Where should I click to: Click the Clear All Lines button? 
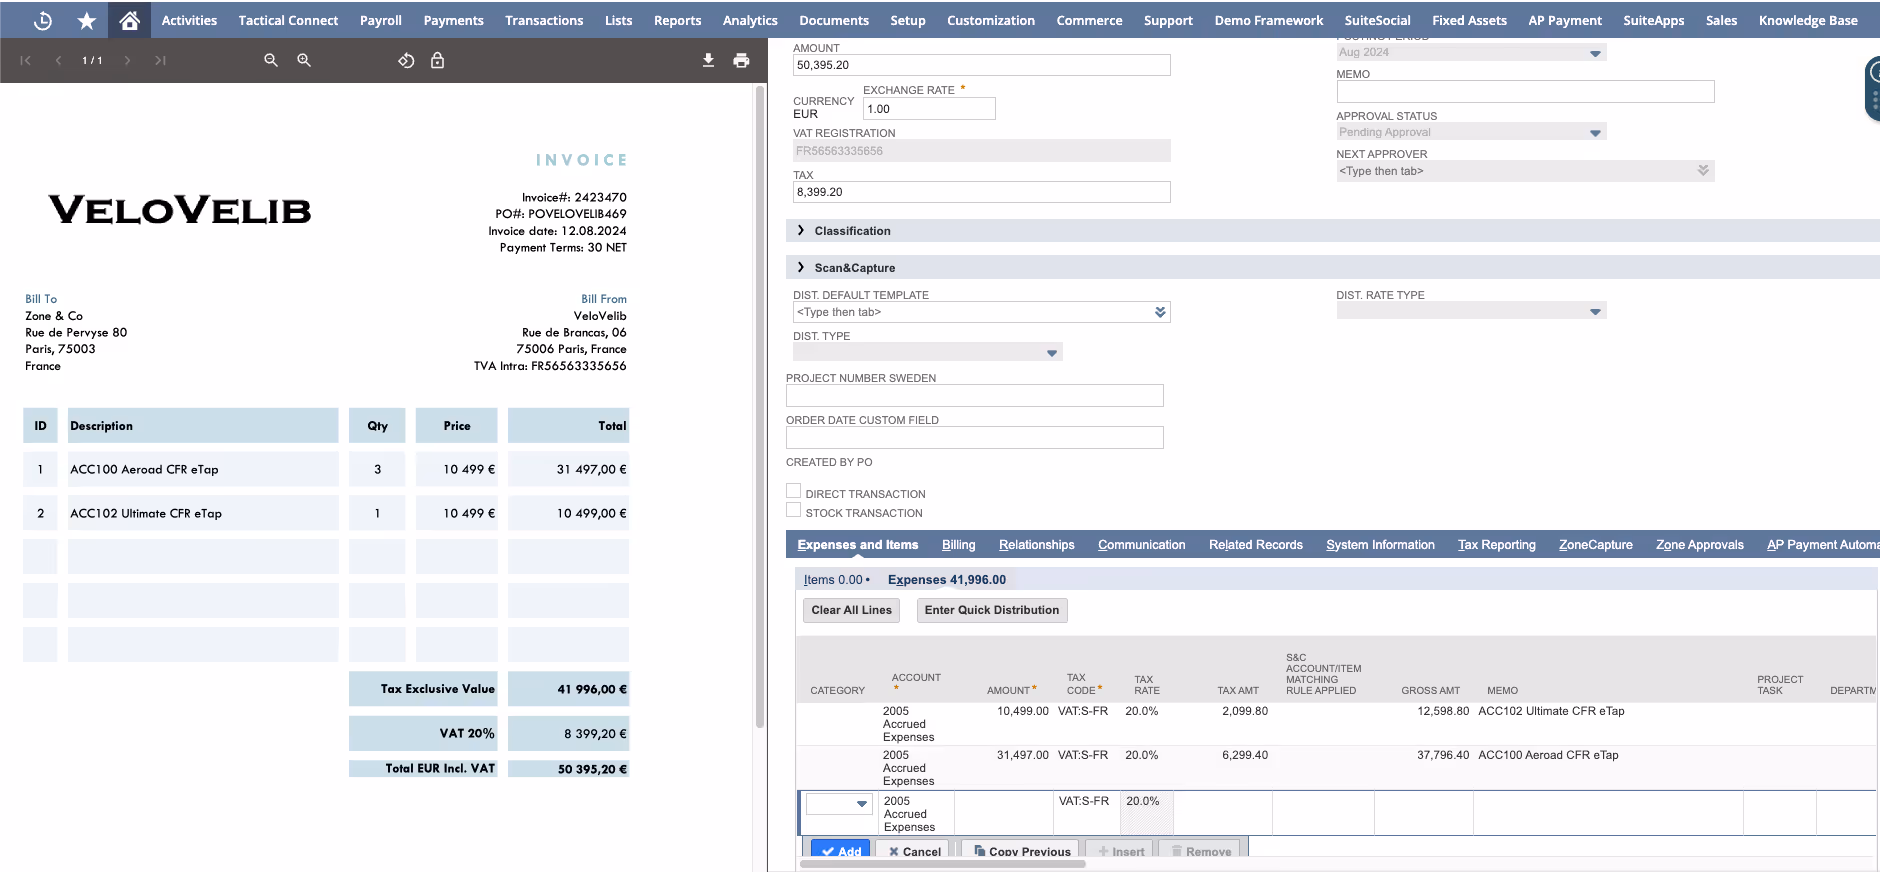(x=851, y=610)
